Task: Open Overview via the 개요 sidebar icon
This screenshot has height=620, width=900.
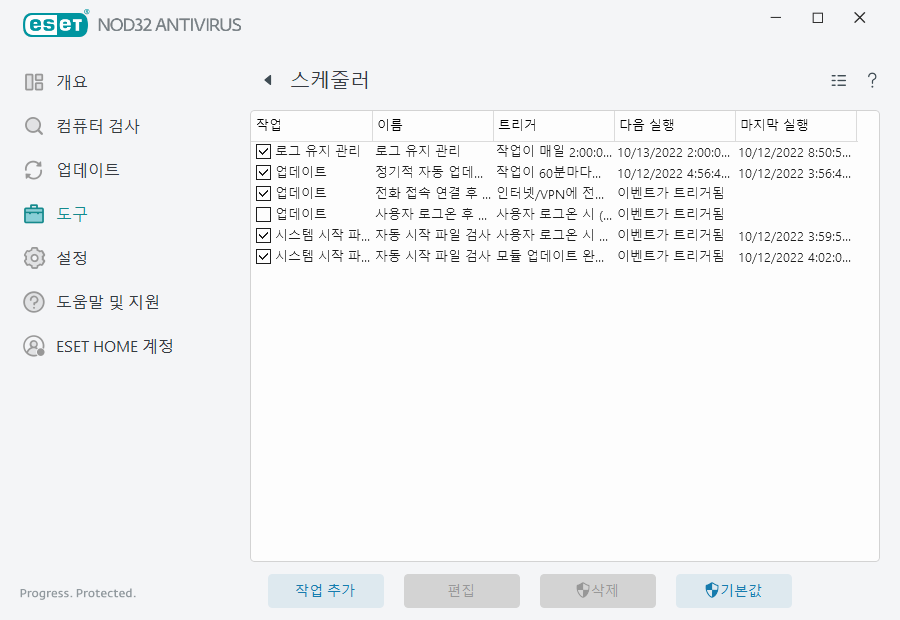Action: point(33,81)
